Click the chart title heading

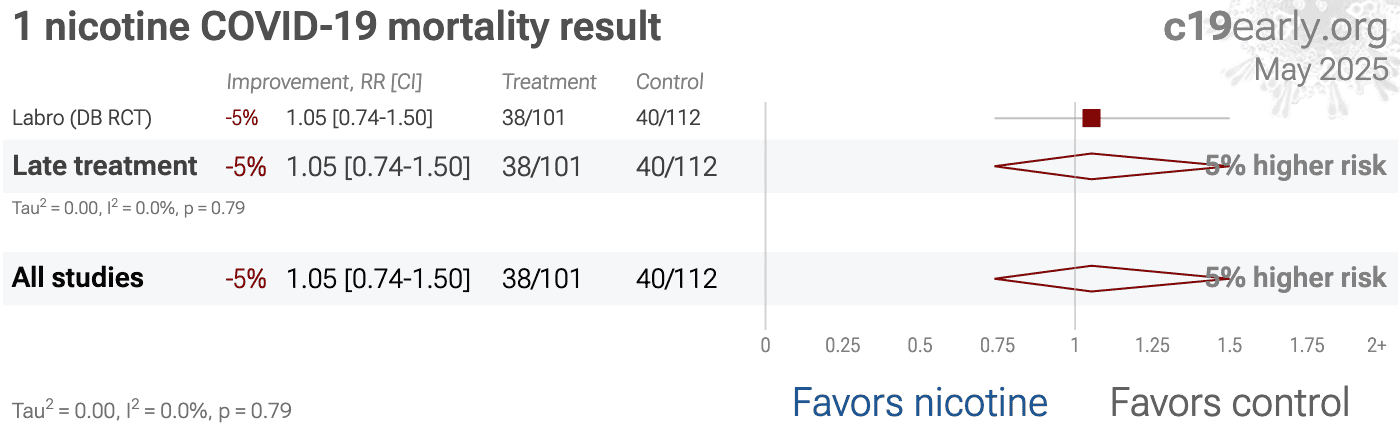pyautogui.click(x=337, y=27)
